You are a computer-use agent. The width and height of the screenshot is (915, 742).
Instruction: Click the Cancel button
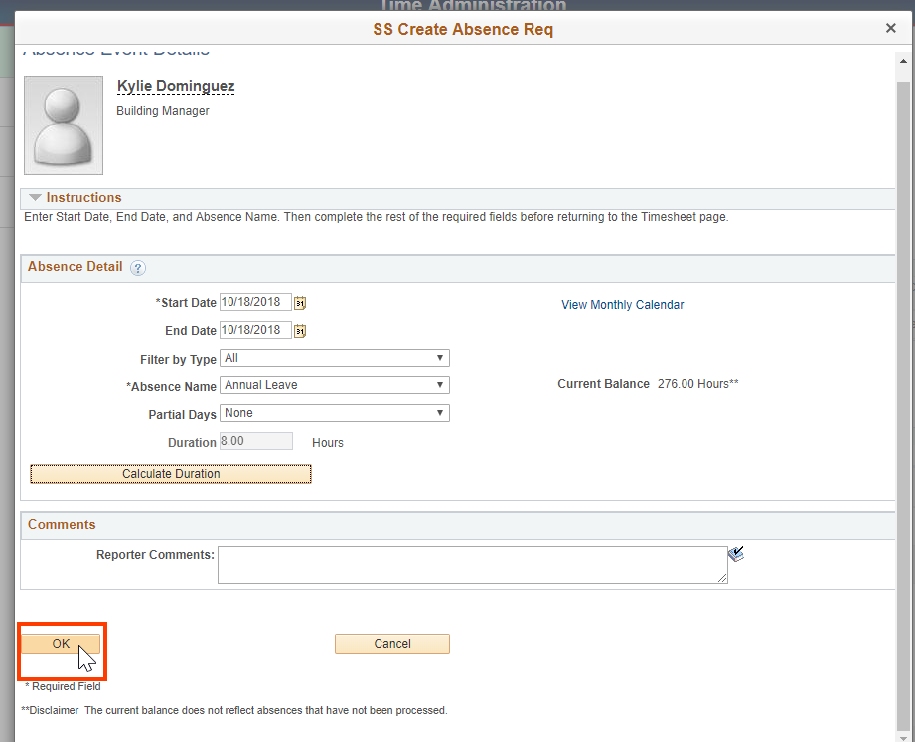pos(392,643)
